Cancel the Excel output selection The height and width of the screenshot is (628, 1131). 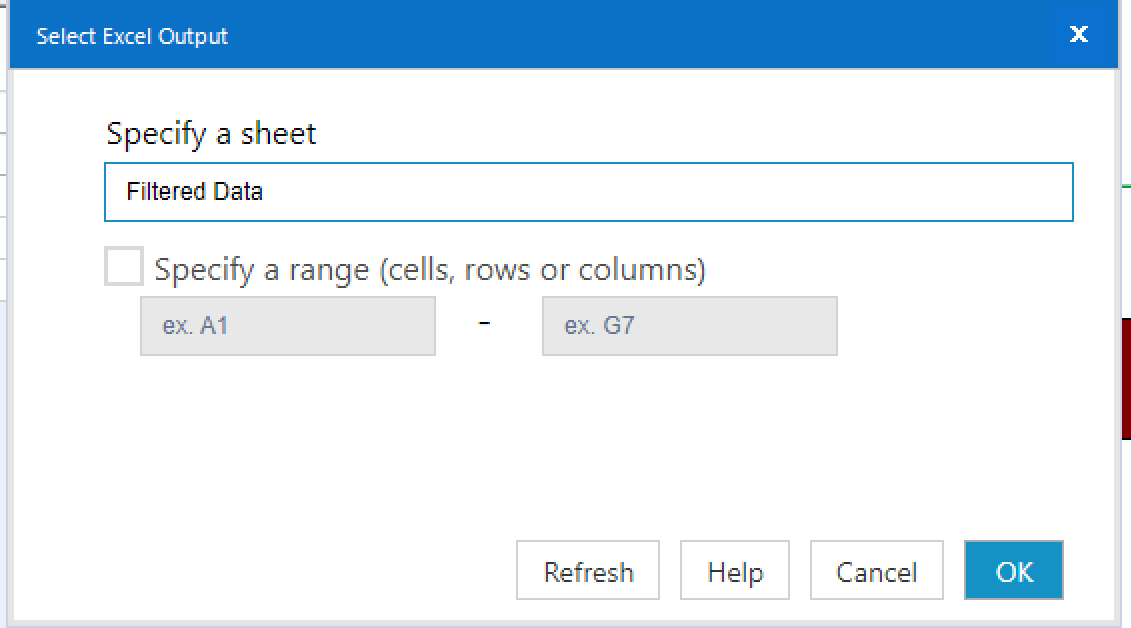tap(876, 571)
